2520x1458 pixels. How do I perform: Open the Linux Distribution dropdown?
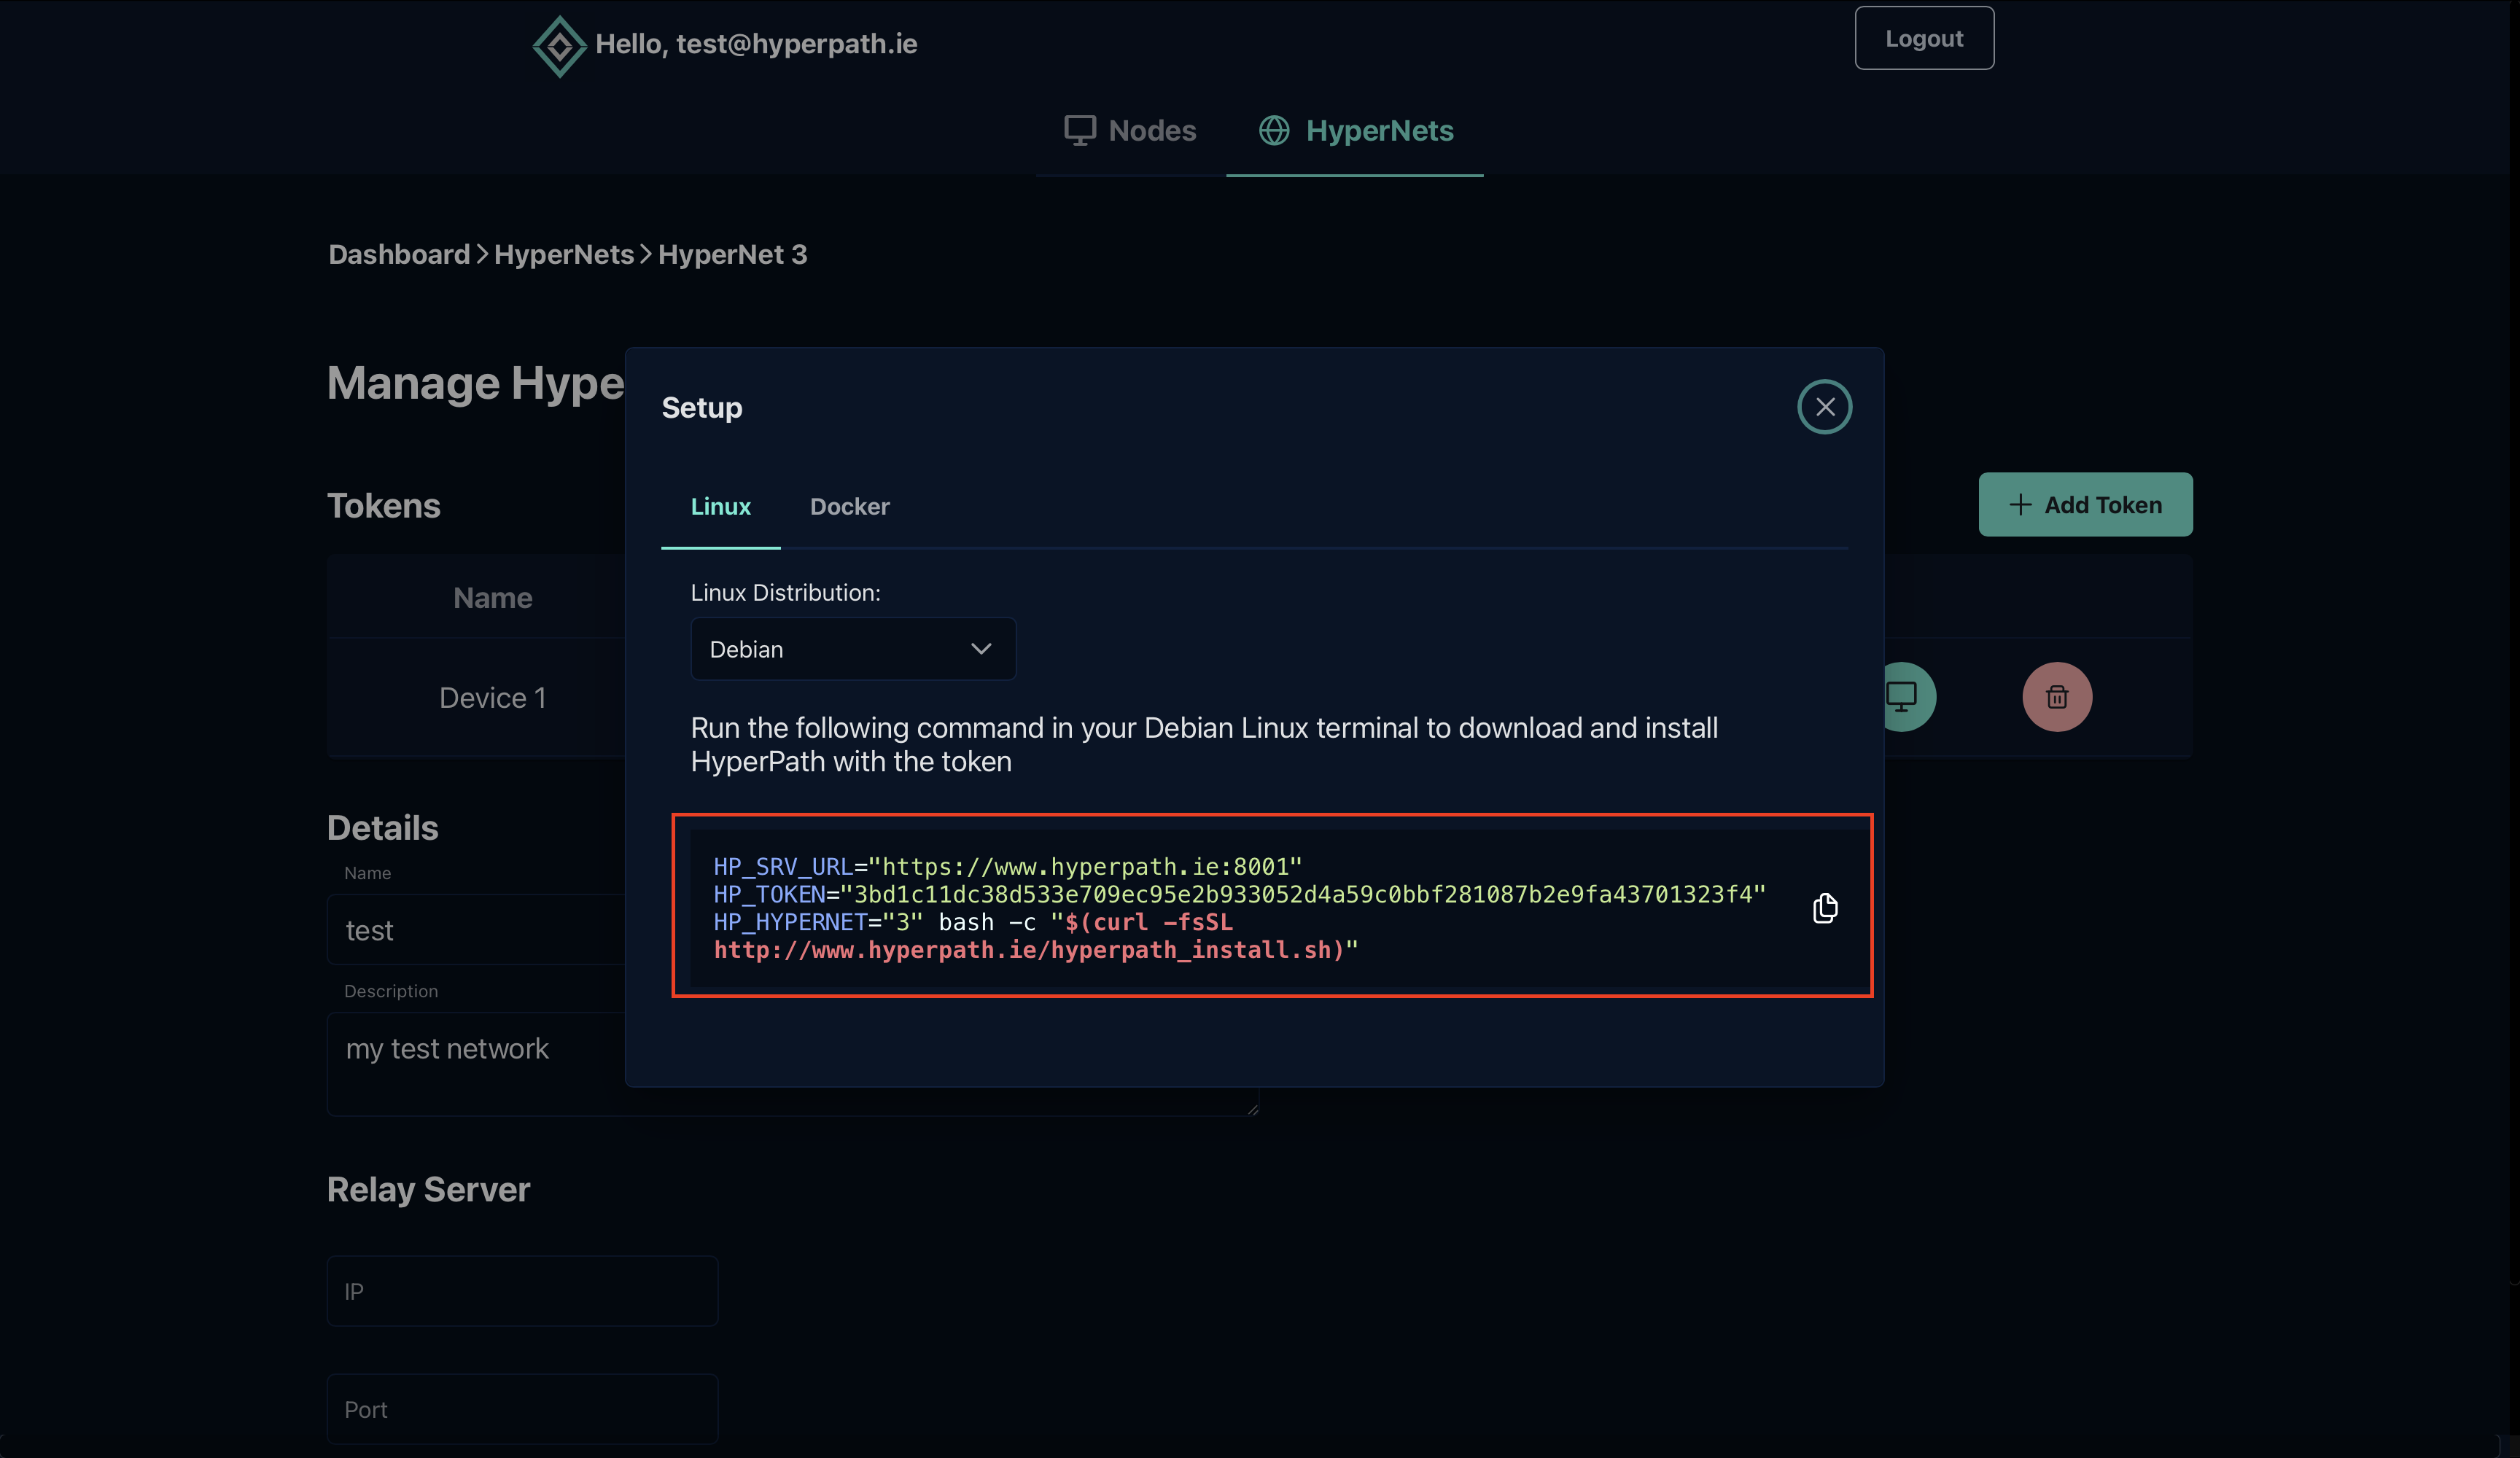853,649
